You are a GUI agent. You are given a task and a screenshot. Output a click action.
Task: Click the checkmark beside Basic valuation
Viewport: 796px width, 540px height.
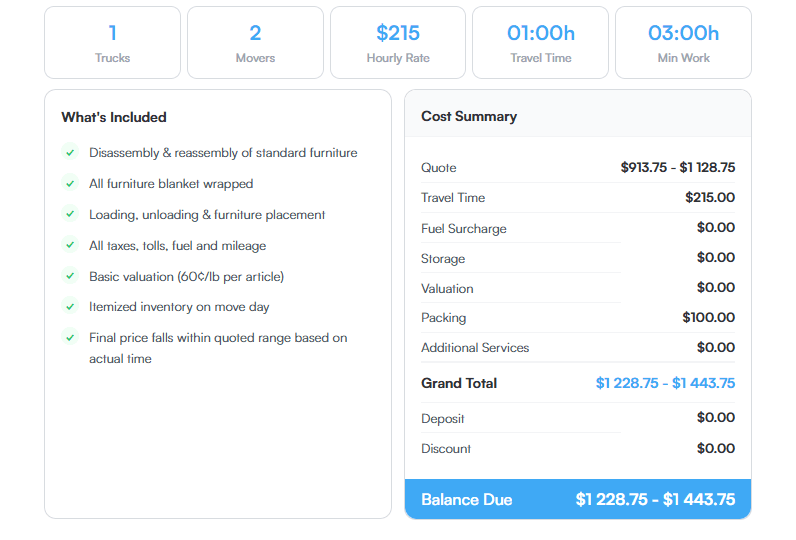(x=70, y=276)
